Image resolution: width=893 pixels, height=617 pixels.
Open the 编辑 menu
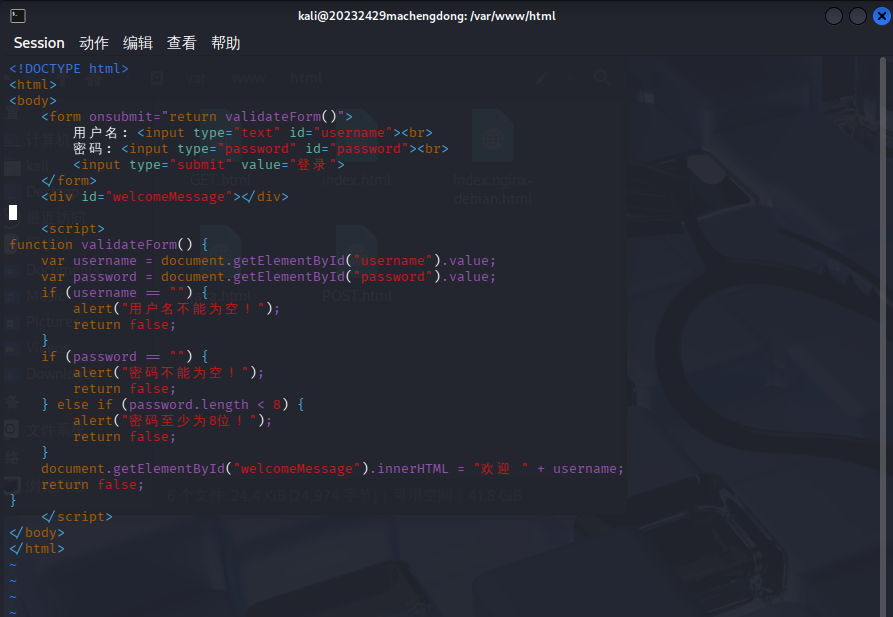pyautogui.click(x=138, y=43)
